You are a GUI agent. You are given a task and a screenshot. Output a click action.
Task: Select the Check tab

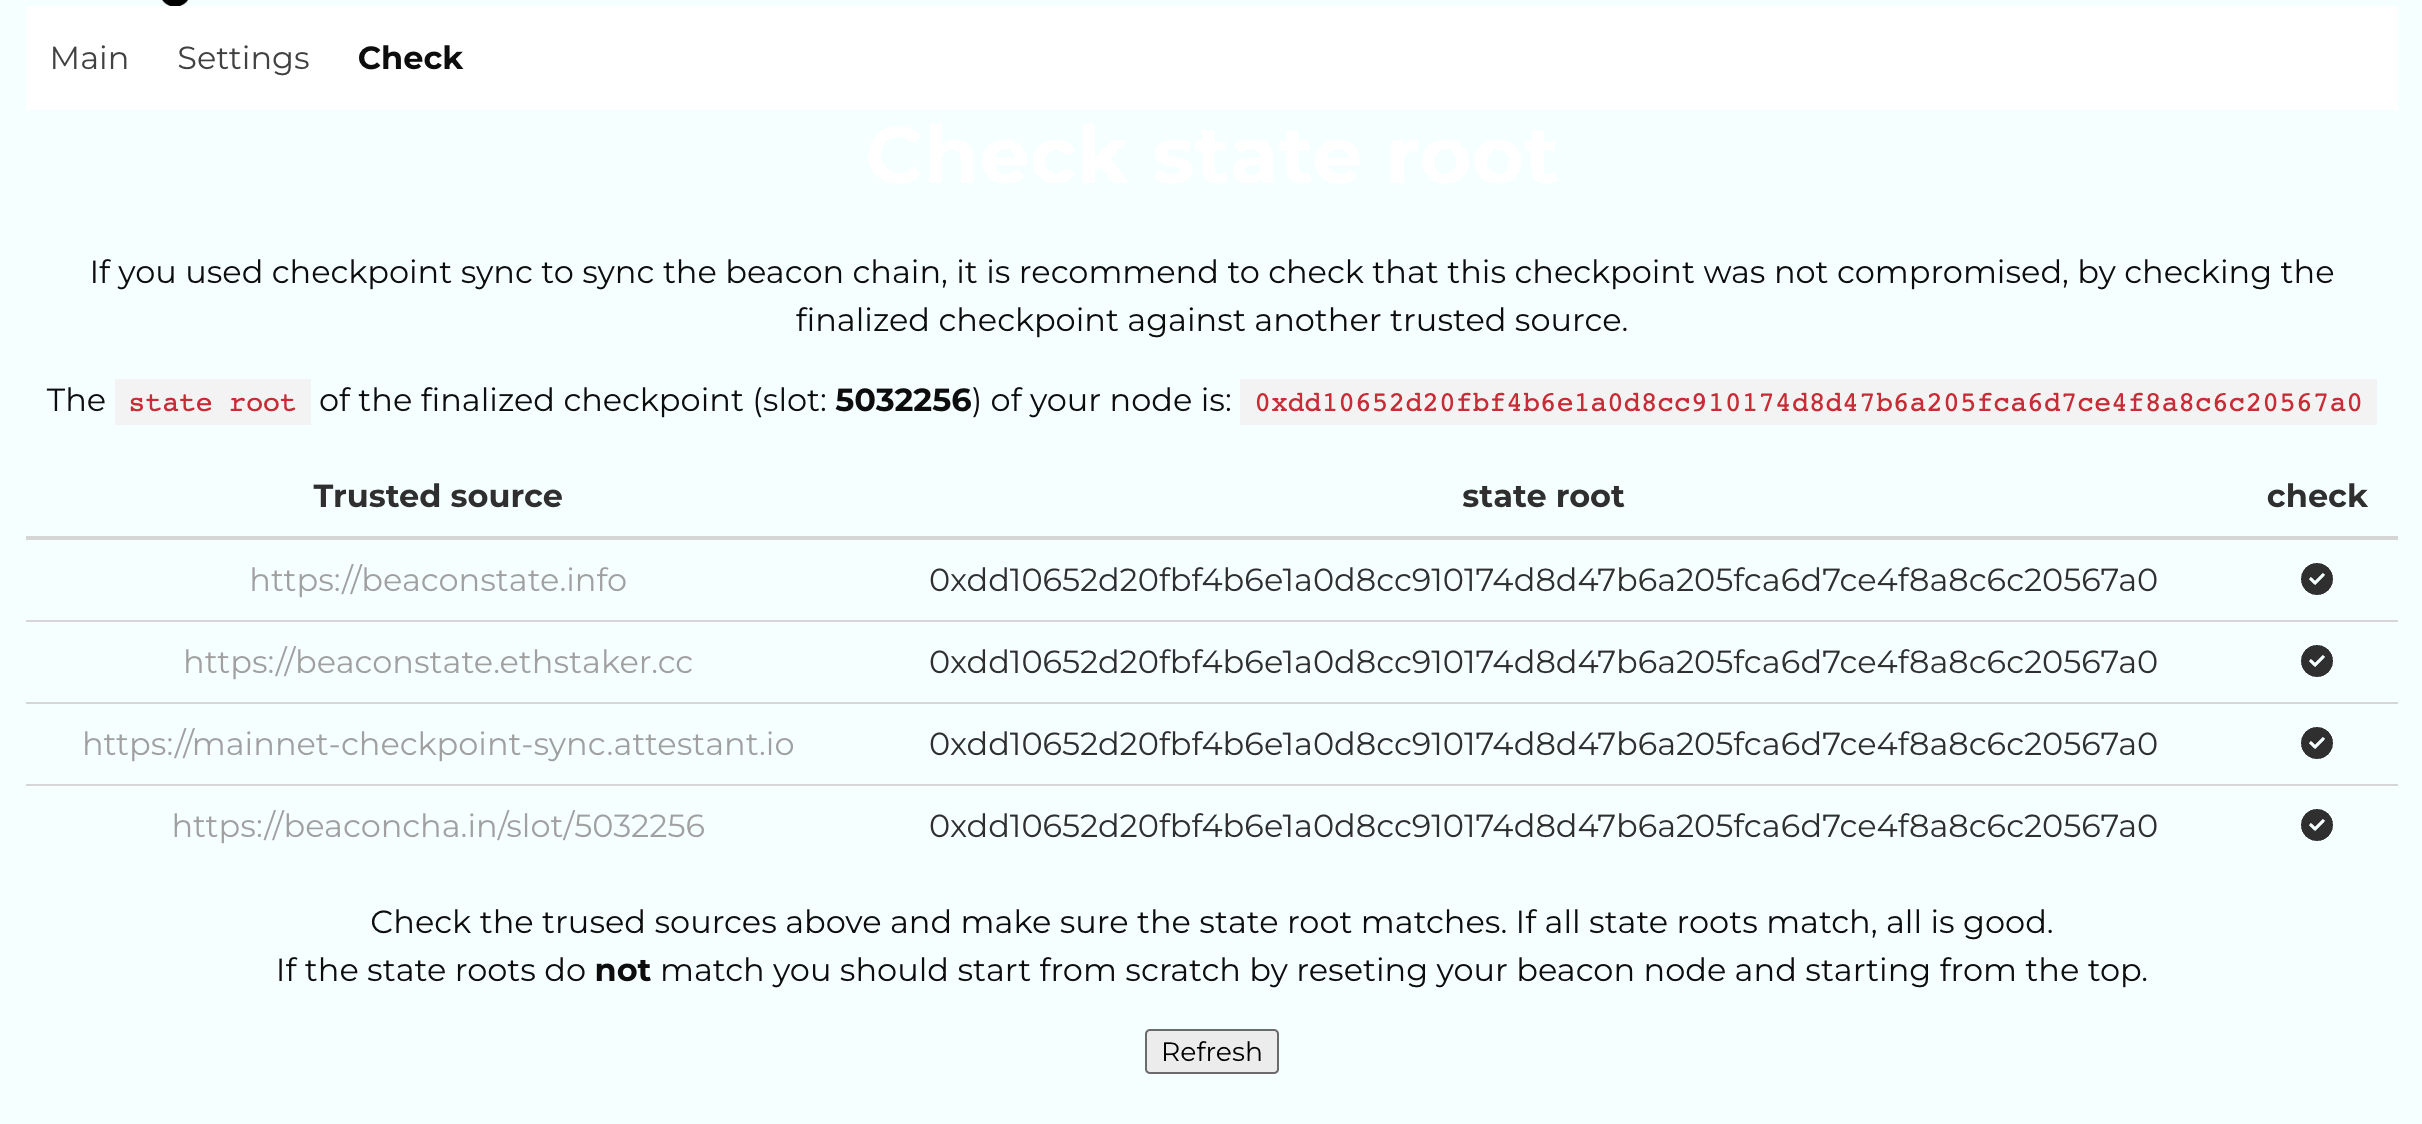[410, 58]
